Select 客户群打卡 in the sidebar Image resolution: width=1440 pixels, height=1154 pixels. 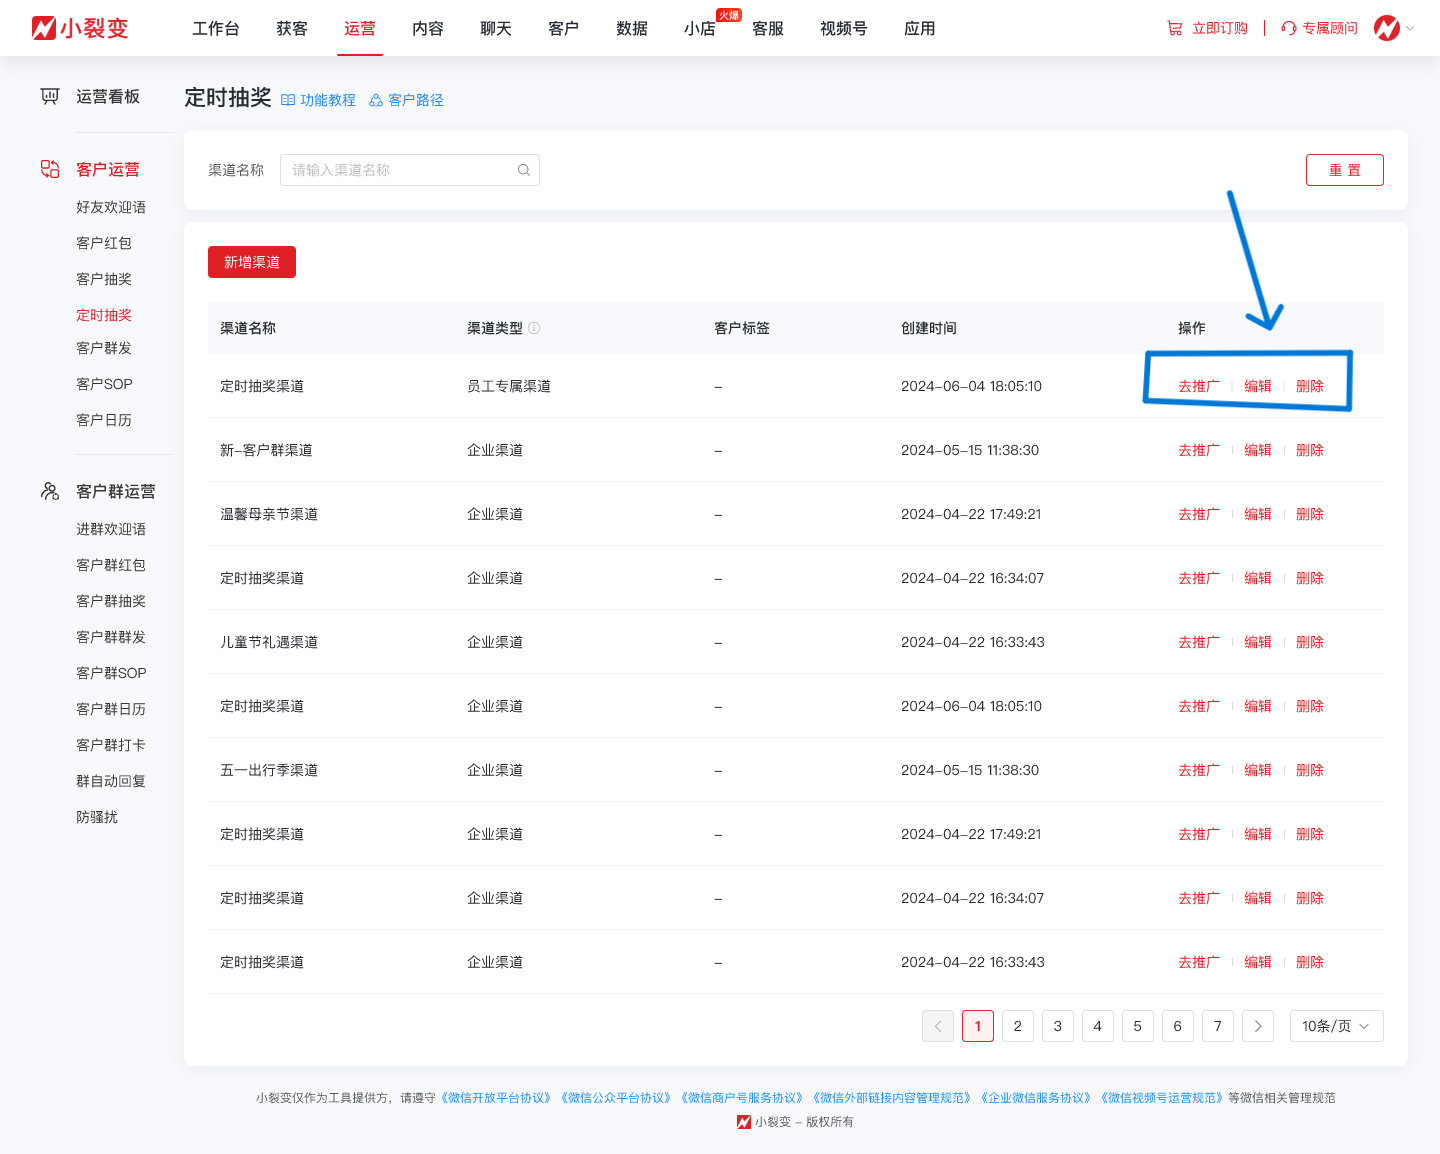pyautogui.click(x=111, y=745)
